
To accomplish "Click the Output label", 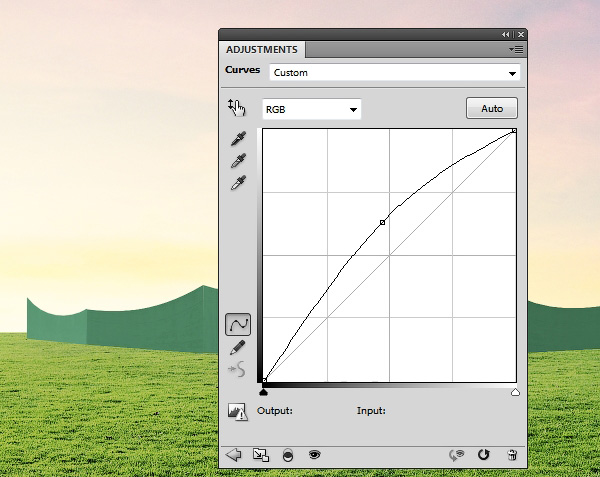I will 275,411.
